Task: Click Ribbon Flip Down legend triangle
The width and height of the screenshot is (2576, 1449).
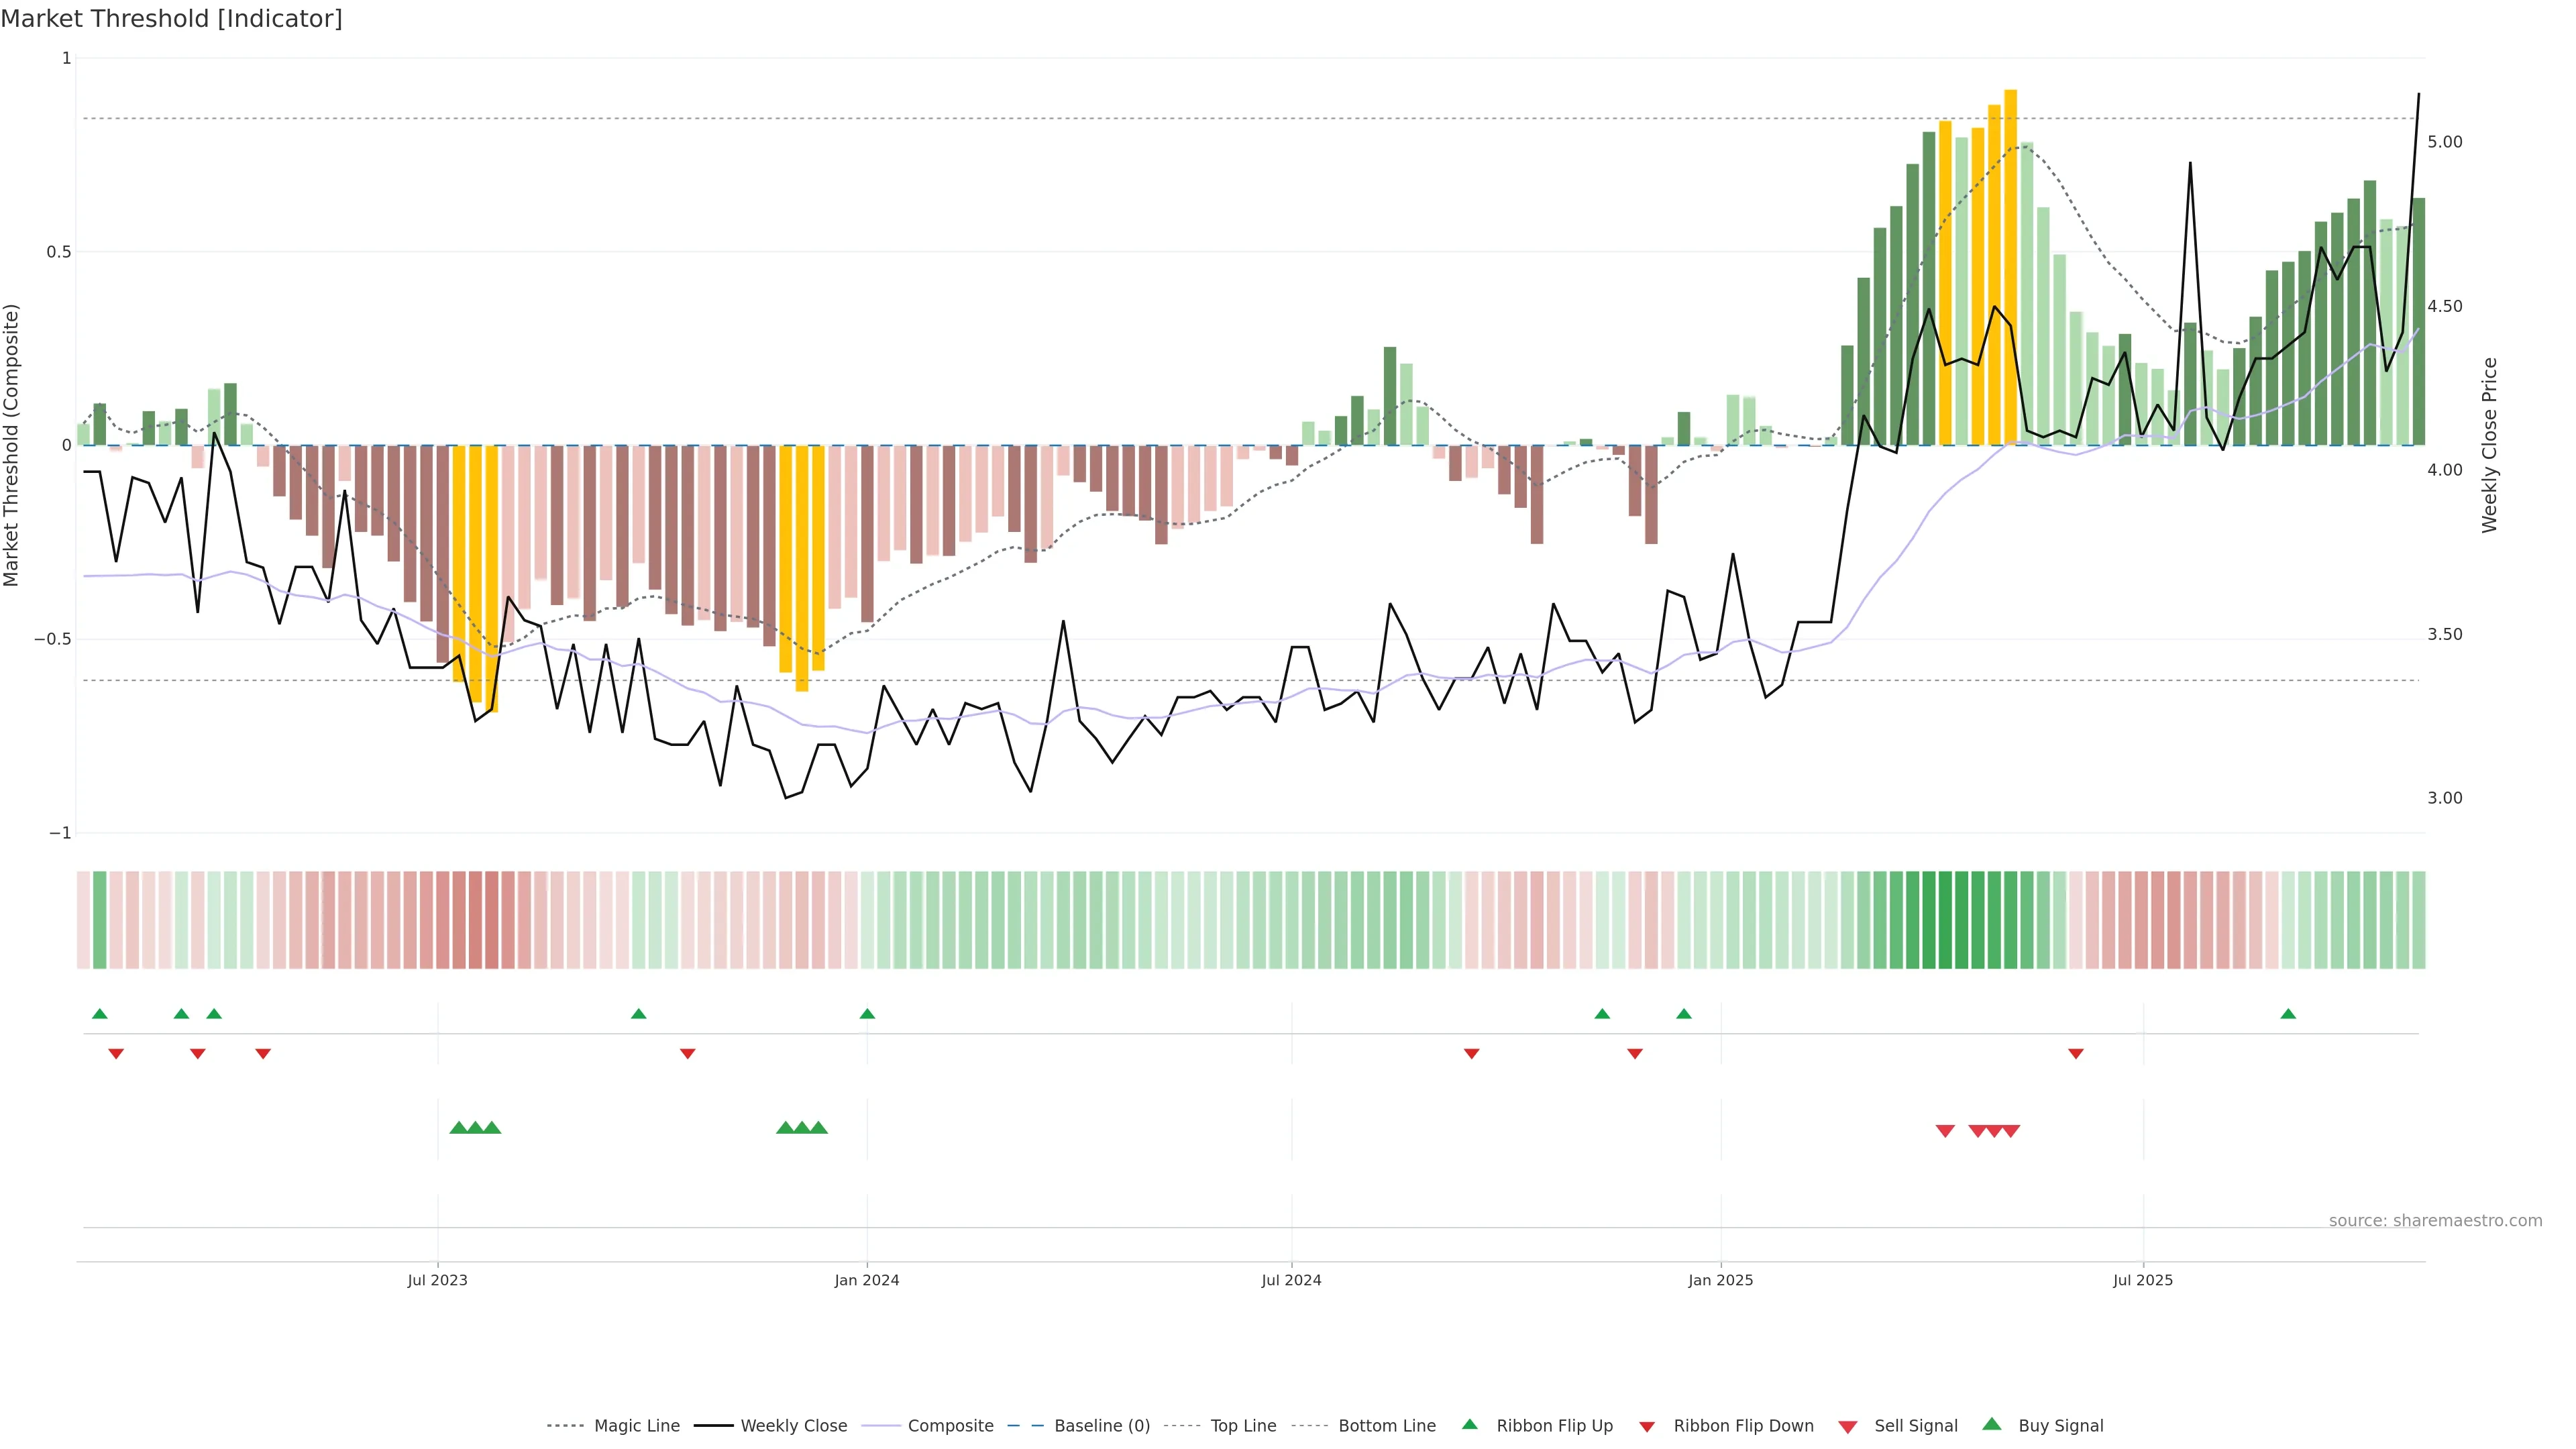Action: pos(1647,1427)
